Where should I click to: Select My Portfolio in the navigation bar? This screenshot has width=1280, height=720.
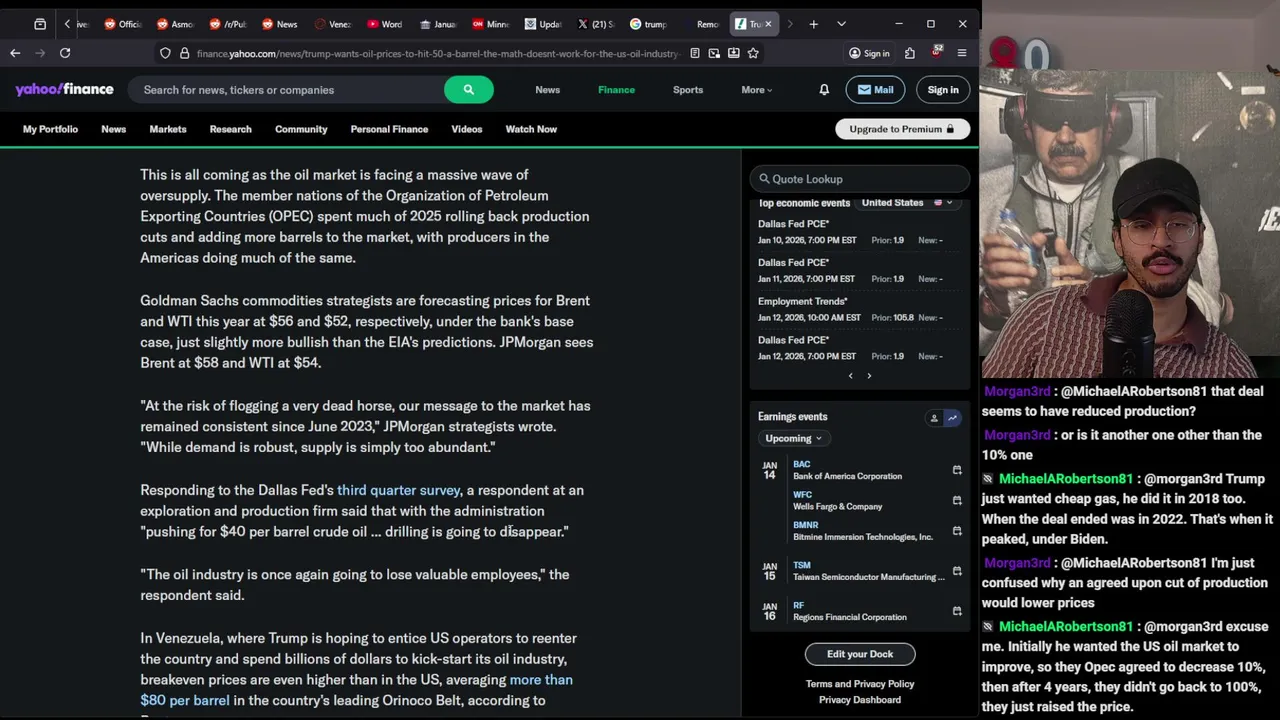tap(50, 129)
